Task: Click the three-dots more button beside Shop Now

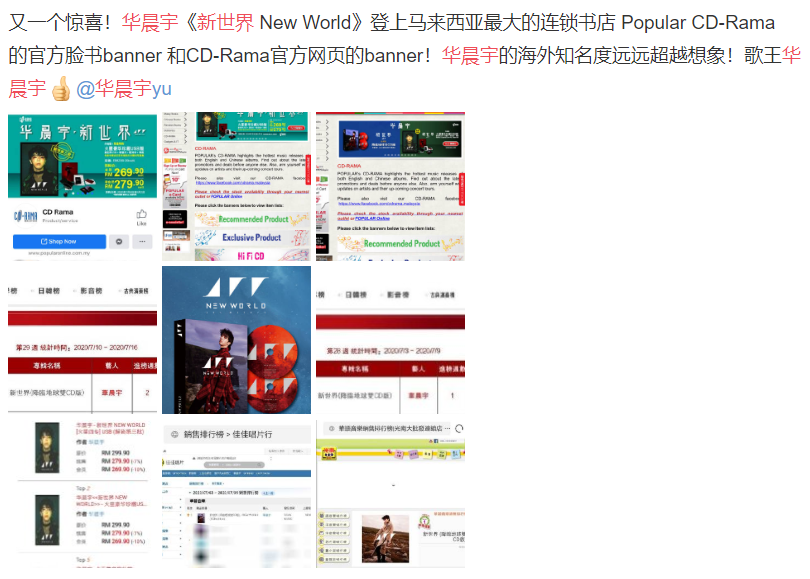Action: [142, 241]
